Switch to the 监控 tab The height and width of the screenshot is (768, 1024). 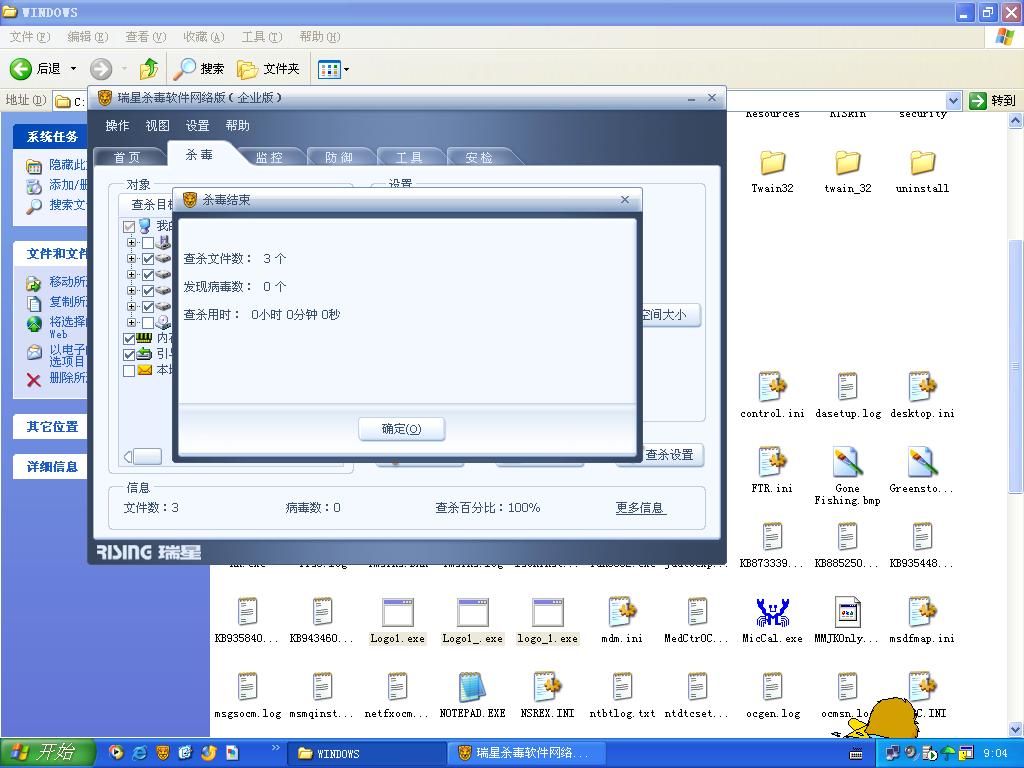point(269,157)
